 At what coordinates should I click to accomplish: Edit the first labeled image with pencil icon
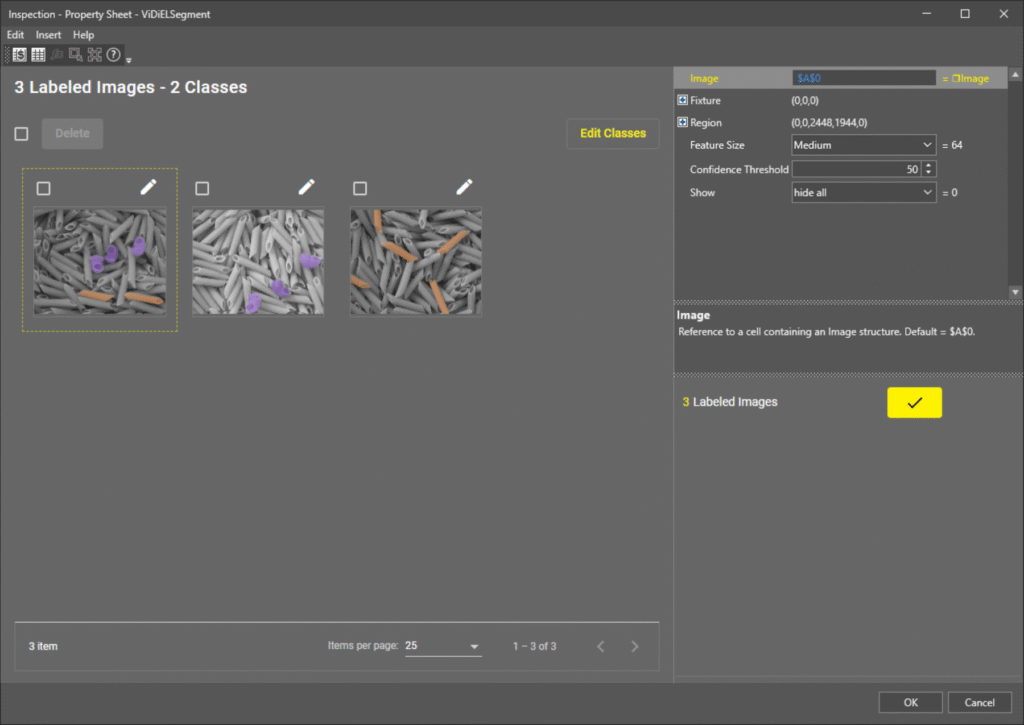pyautogui.click(x=148, y=187)
